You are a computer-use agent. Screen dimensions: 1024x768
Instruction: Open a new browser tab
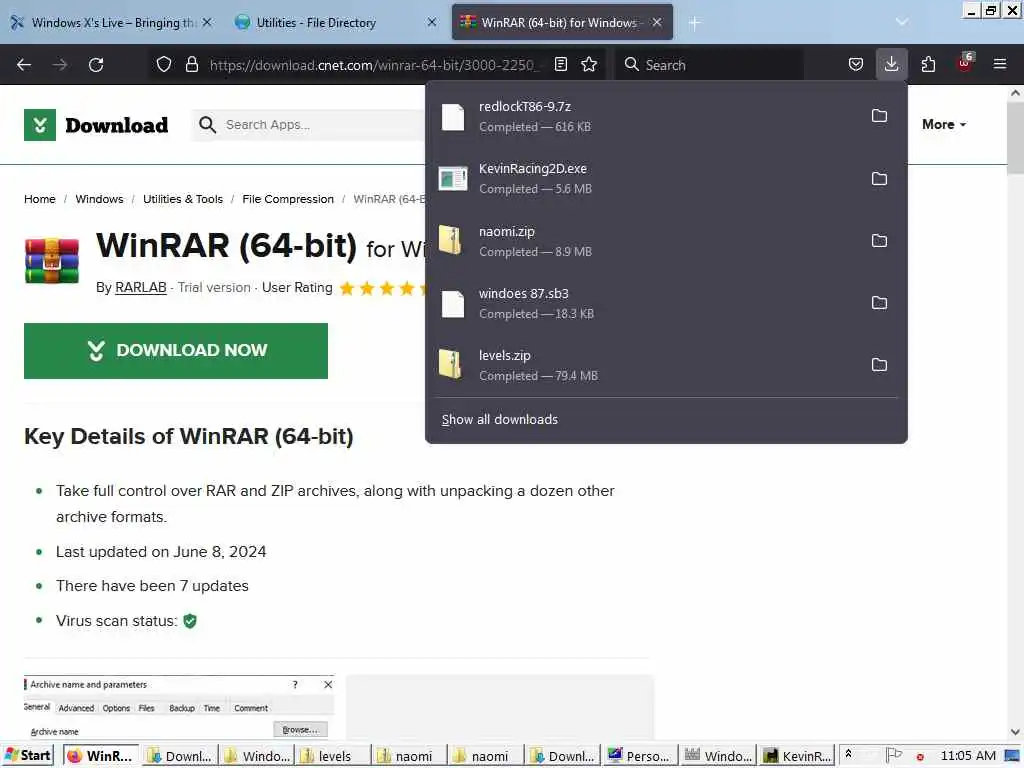click(x=695, y=23)
